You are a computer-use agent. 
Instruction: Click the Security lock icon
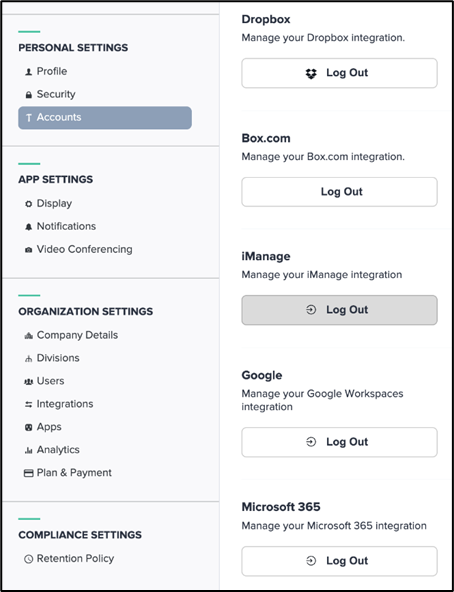(28, 95)
